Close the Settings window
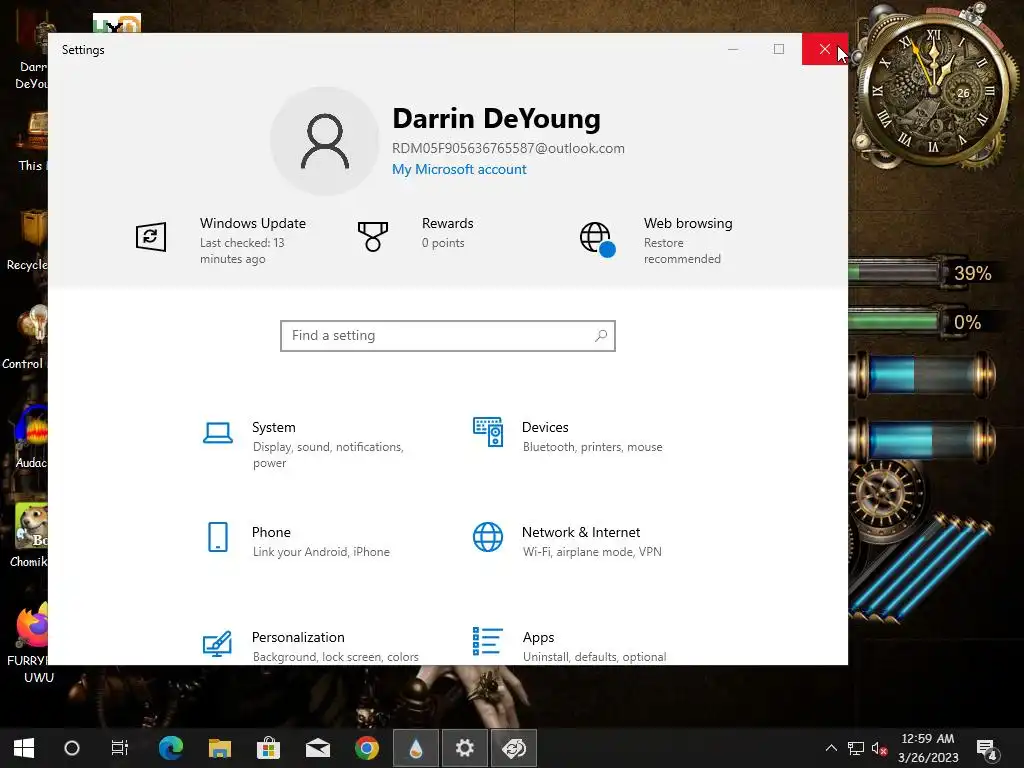1024x768 pixels. click(825, 49)
